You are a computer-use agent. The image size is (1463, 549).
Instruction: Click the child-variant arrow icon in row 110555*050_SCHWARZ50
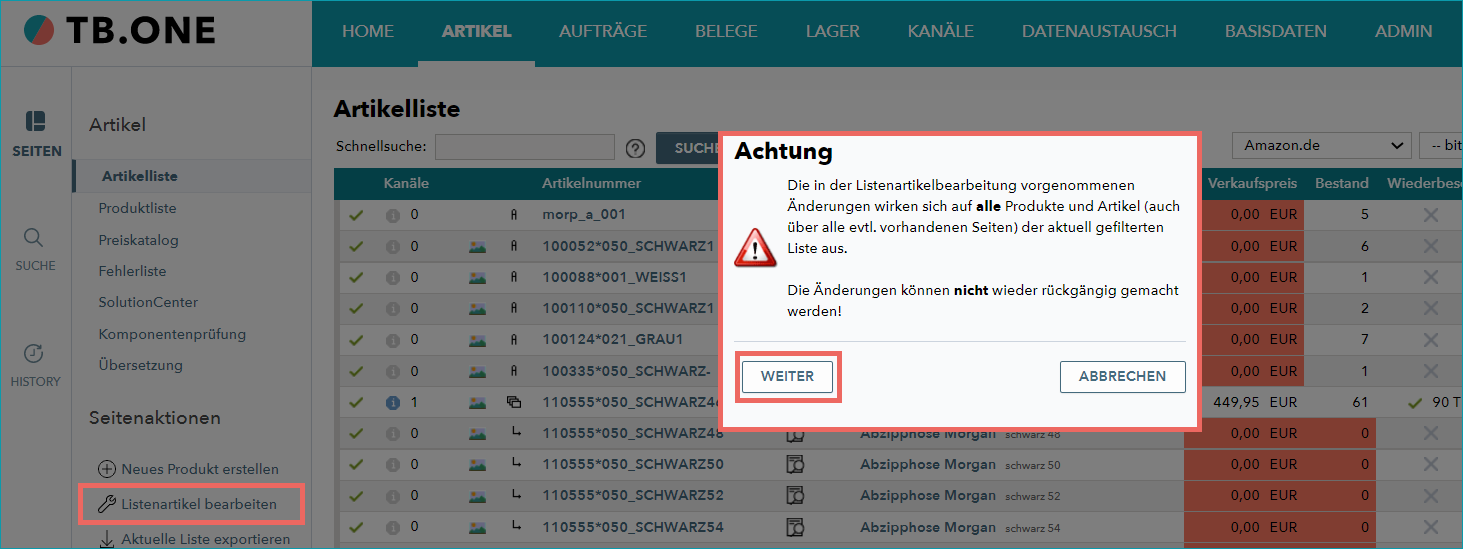pyautogui.click(x=516, y=464)
